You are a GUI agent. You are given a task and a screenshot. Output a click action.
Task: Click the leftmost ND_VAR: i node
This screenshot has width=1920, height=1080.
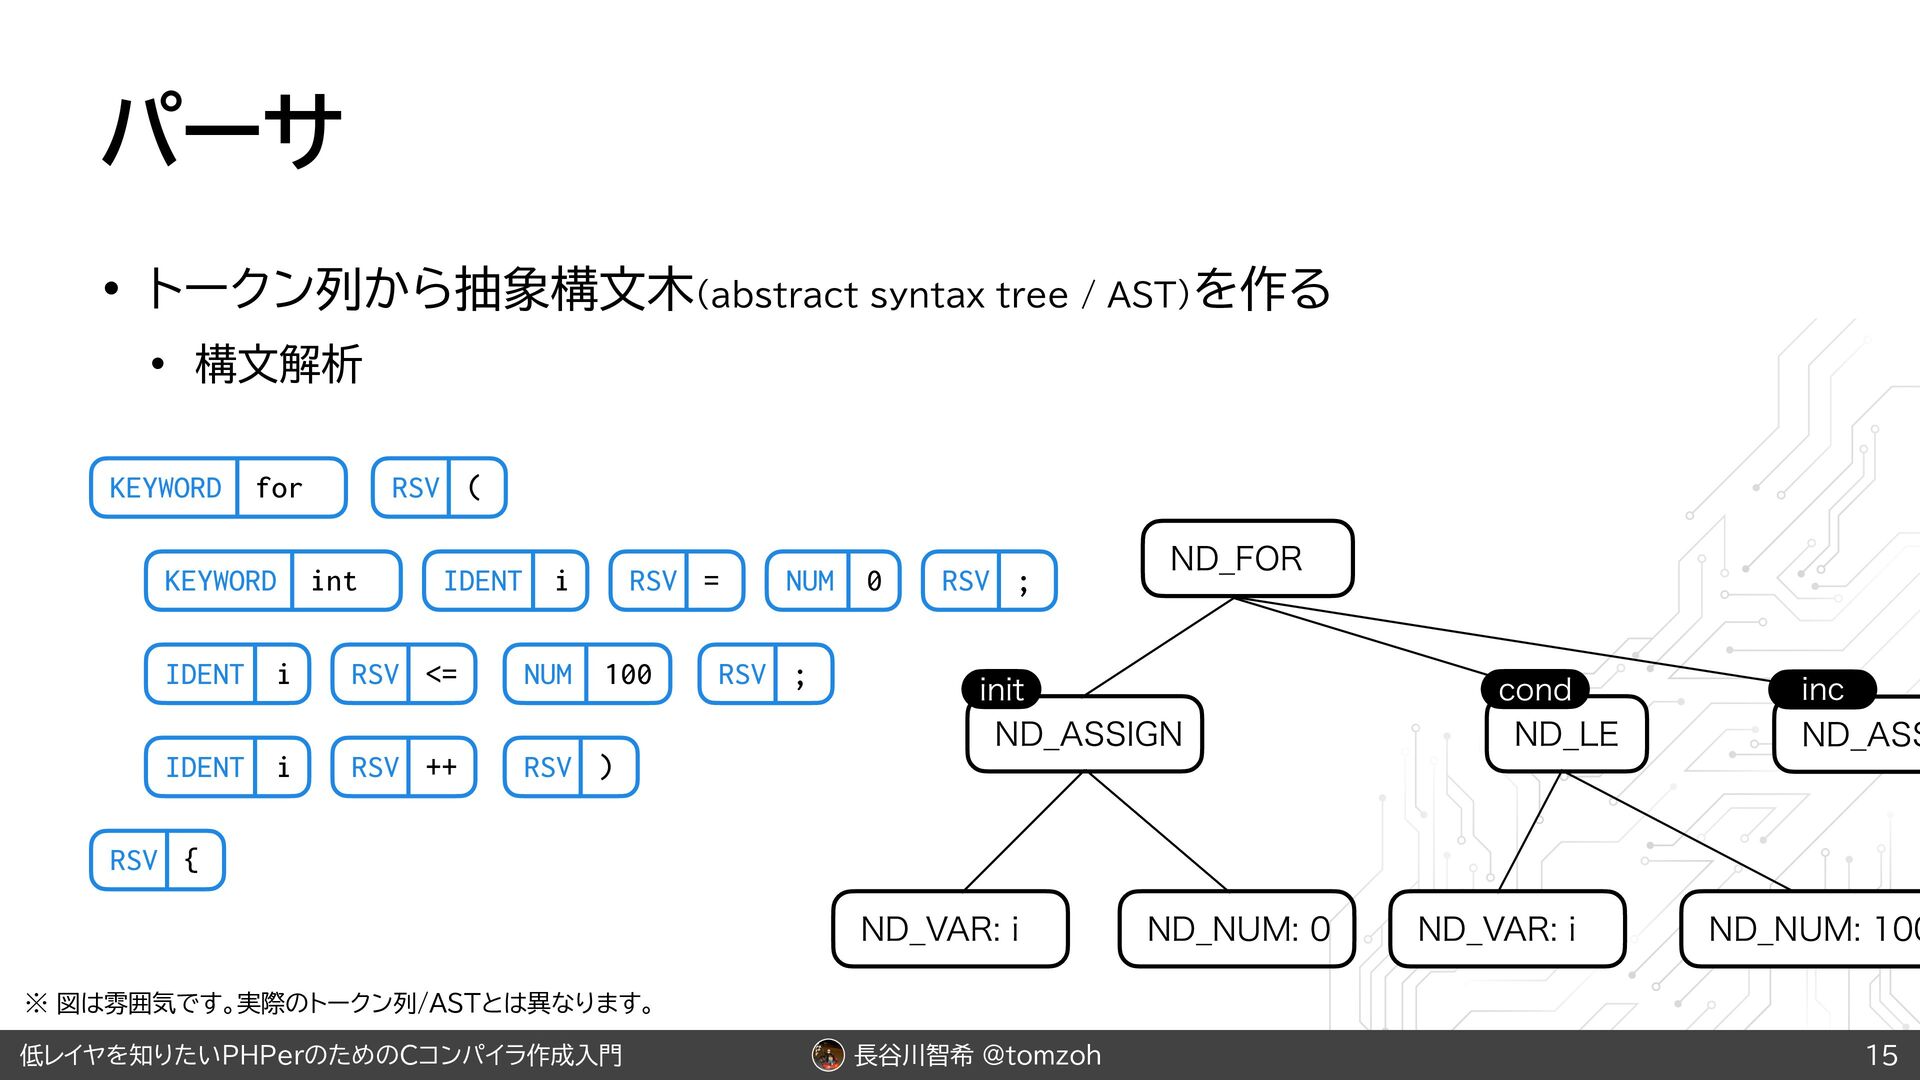[x=950, y=929]
